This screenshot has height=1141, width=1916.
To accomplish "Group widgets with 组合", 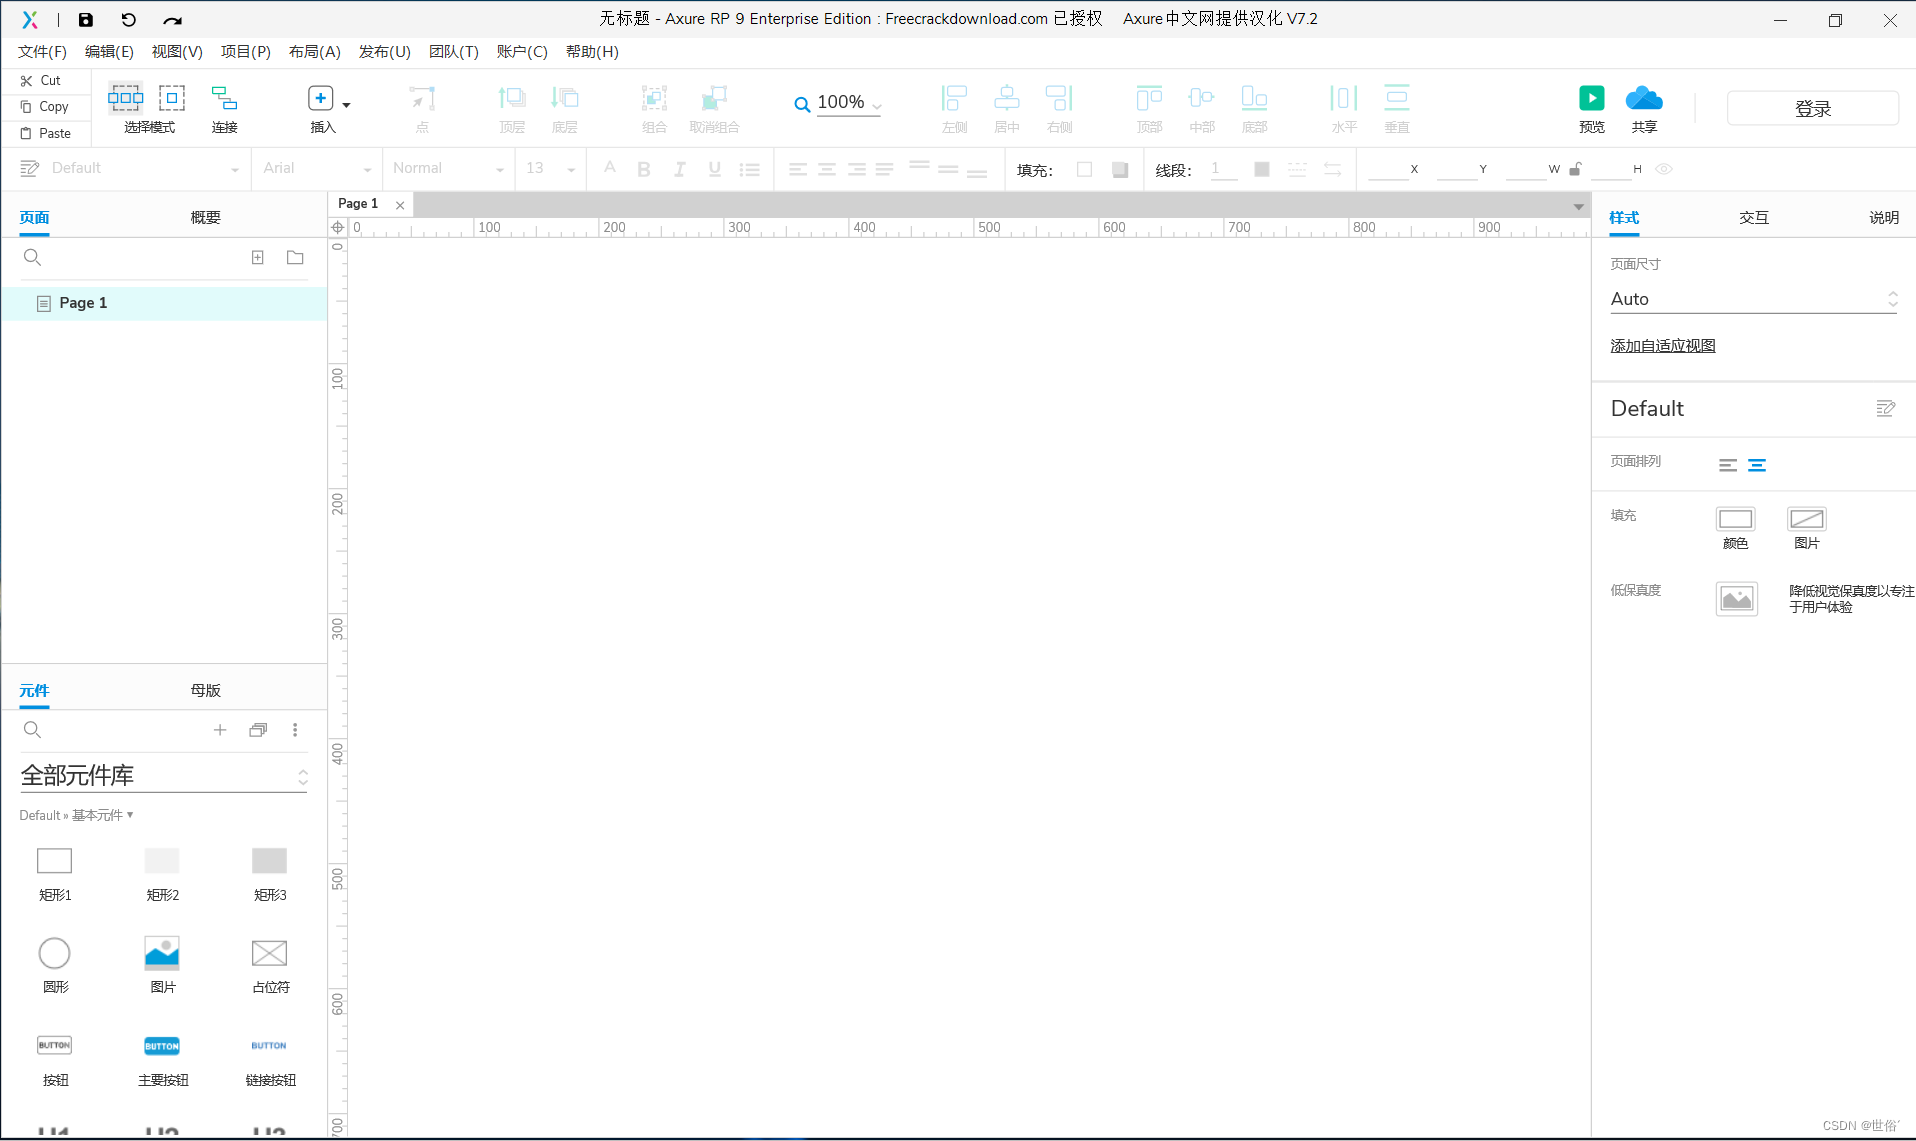I will point(654,108).
